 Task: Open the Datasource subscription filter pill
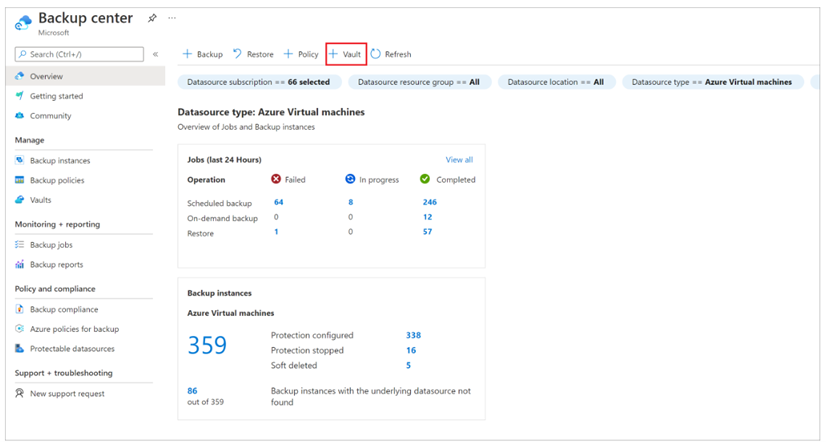click(x=258, y=82)
